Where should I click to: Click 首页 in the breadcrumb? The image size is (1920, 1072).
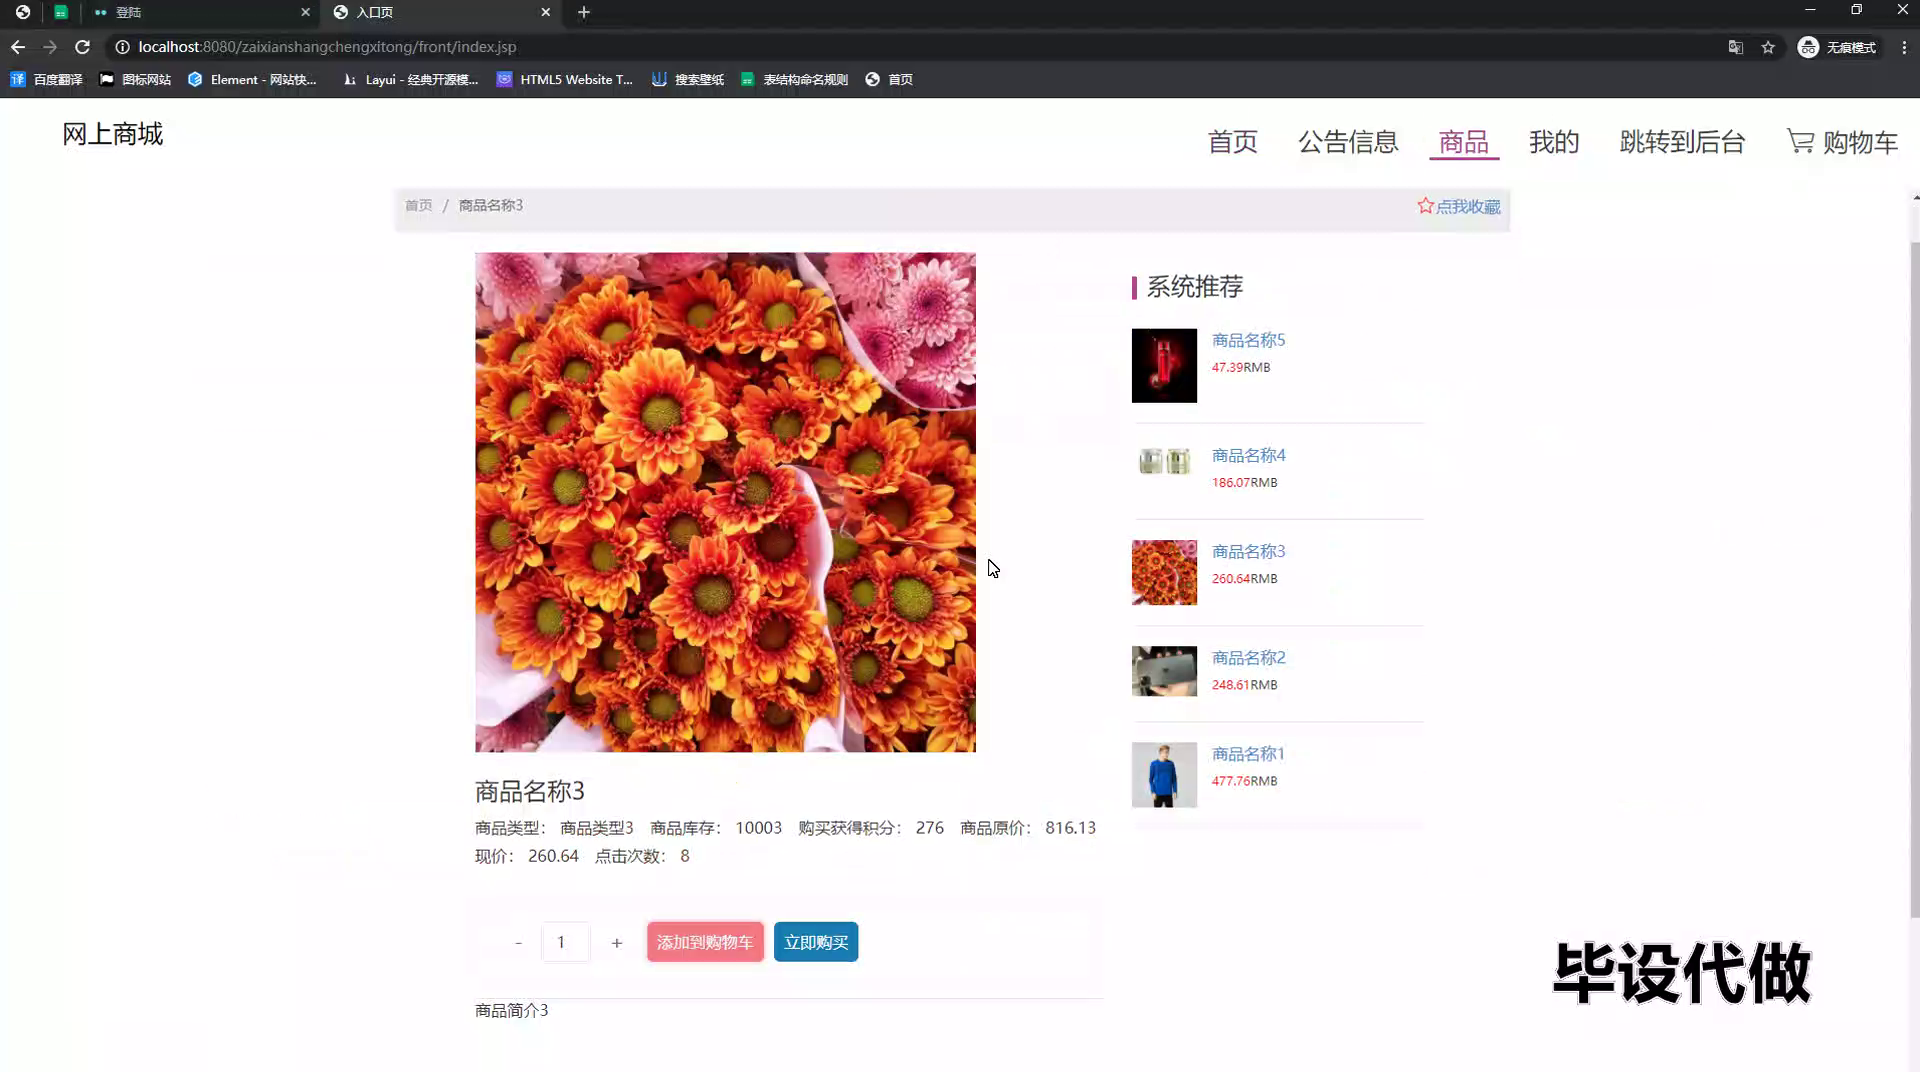tap(418, 205)
